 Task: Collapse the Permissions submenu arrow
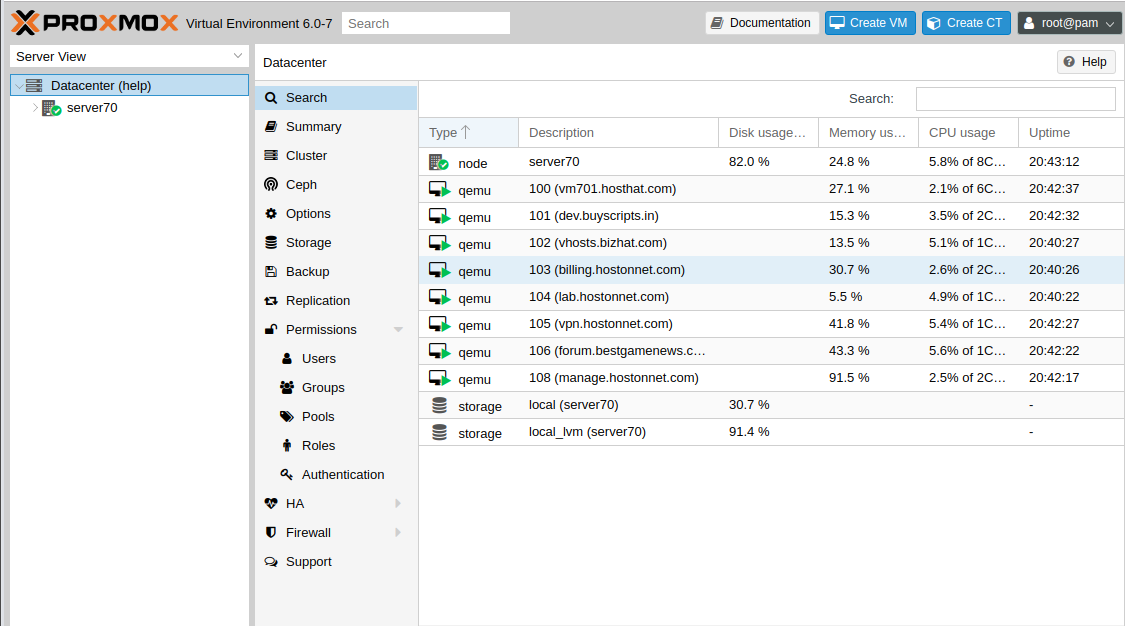click(x=398, y=330)
